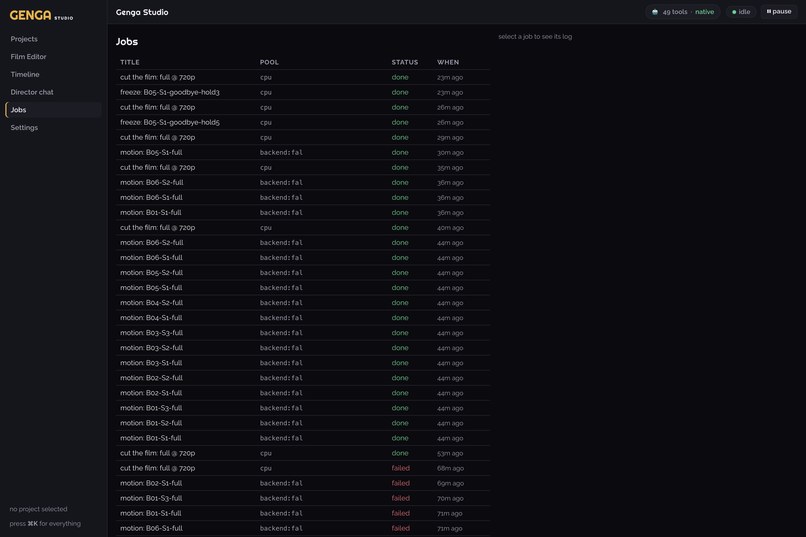Viewport: 806px width, 537px height.
Task: Open job 'motion: B03-S3-full'
Action: click(303, 333)
